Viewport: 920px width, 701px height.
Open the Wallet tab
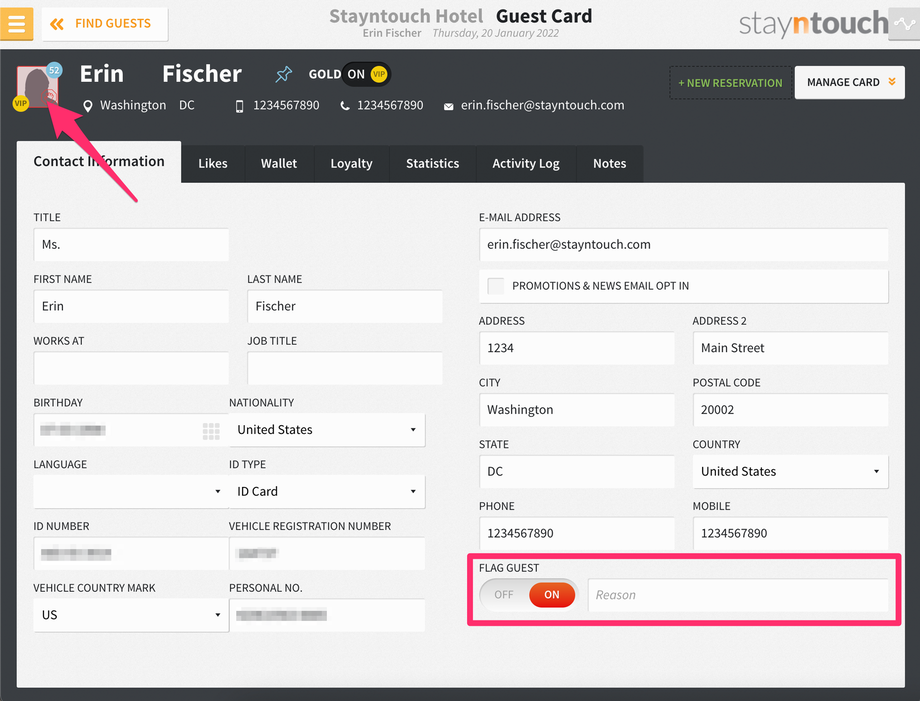[279, 164]
